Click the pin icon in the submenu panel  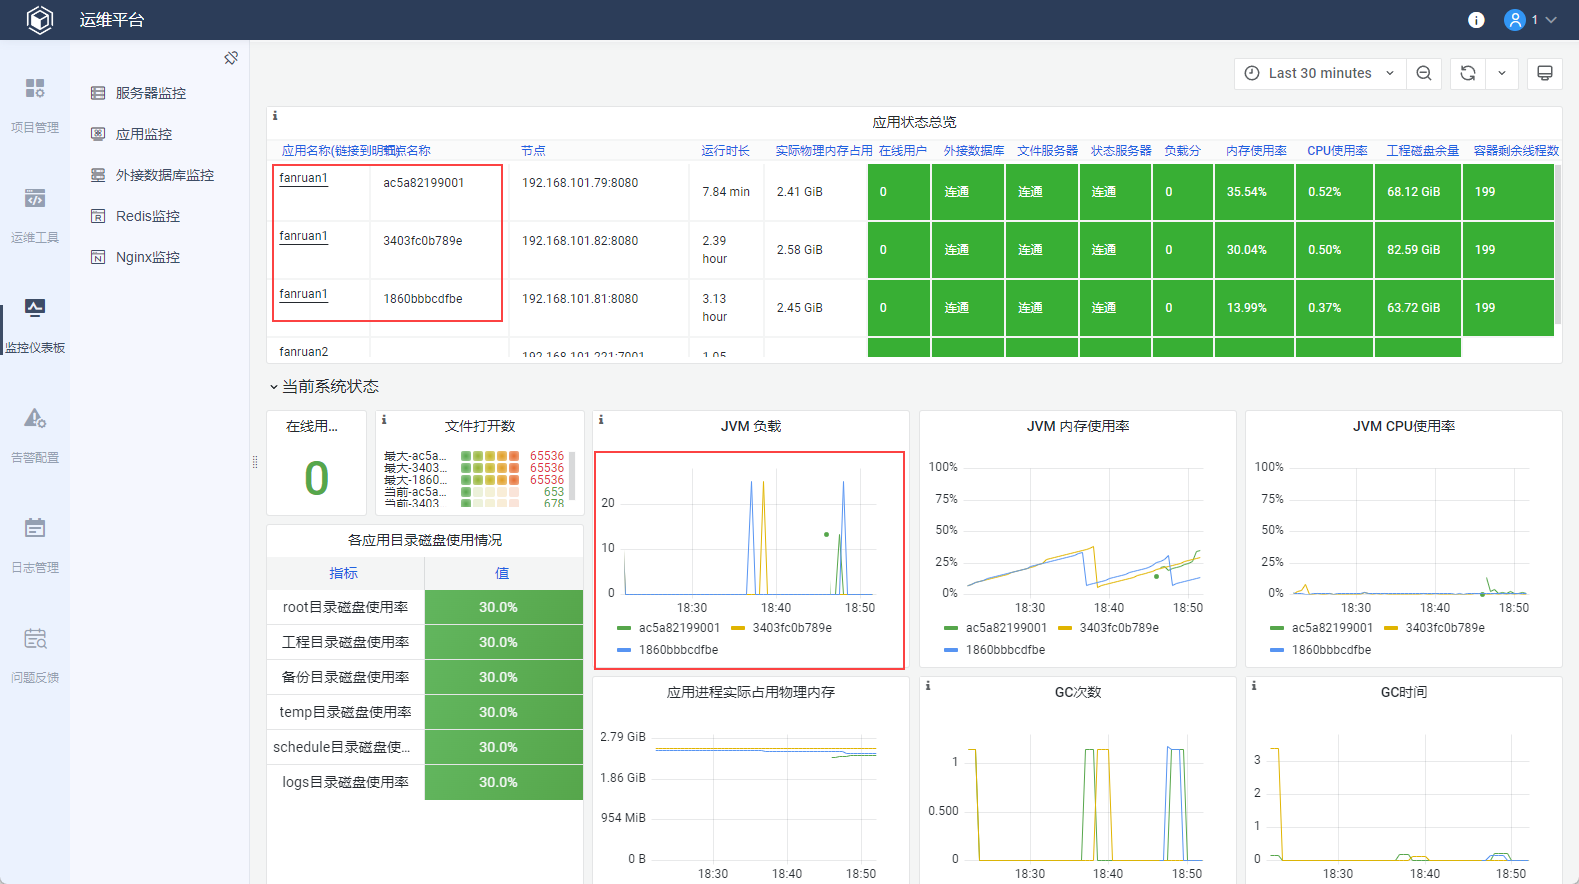coord(231,58)
